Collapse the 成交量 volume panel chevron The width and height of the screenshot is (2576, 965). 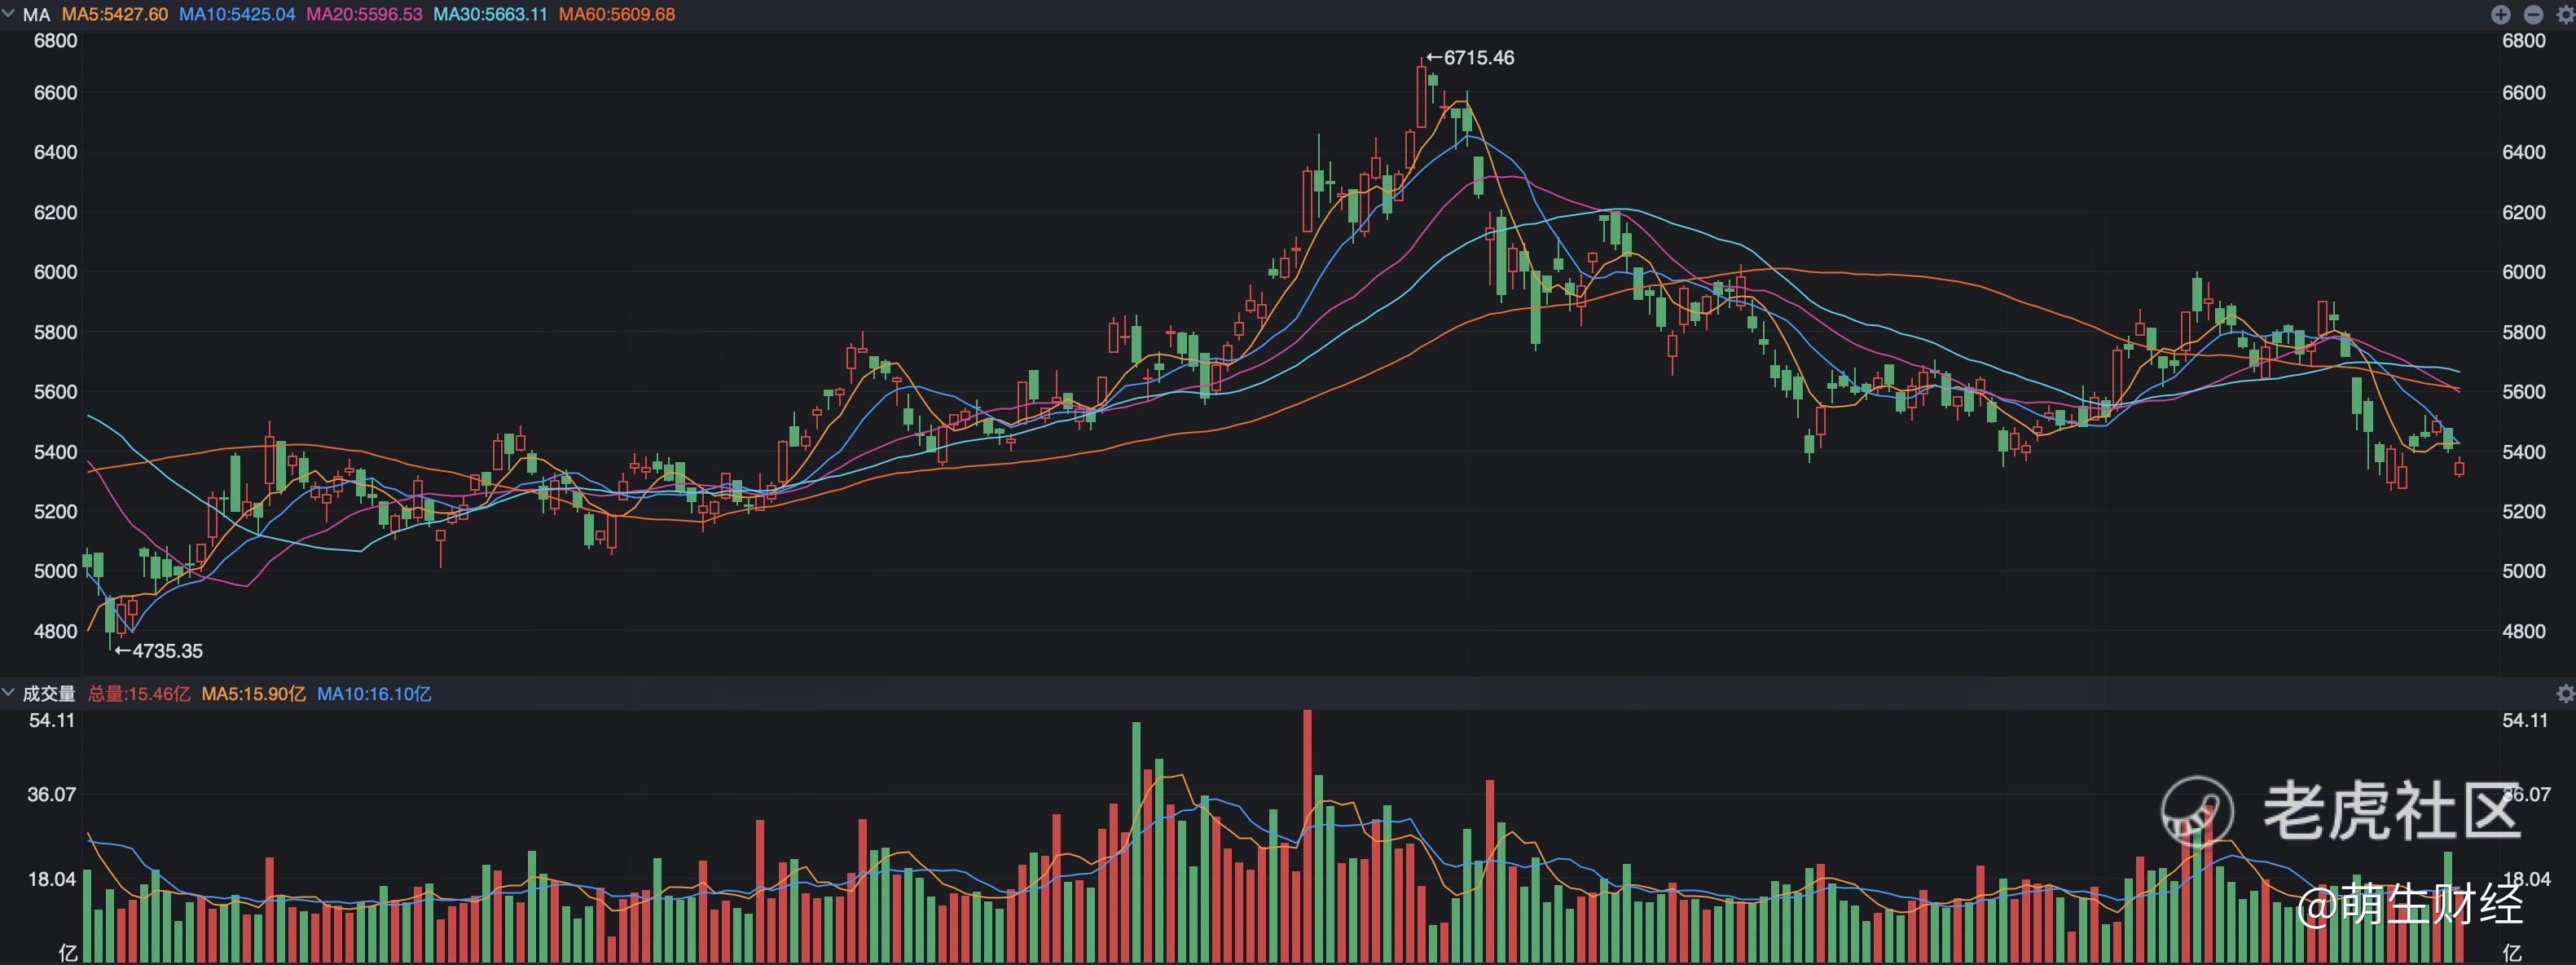pyautogui.click(x=9, y=693)
